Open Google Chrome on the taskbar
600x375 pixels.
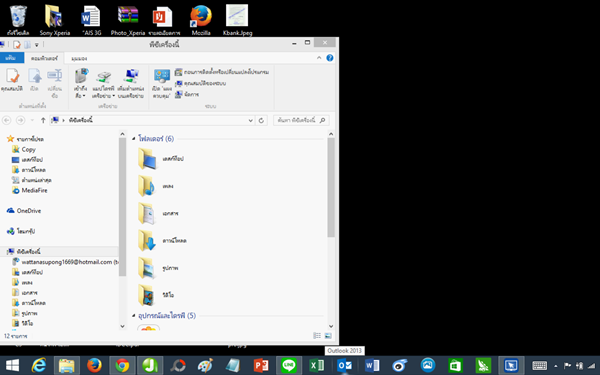point(122,365)
